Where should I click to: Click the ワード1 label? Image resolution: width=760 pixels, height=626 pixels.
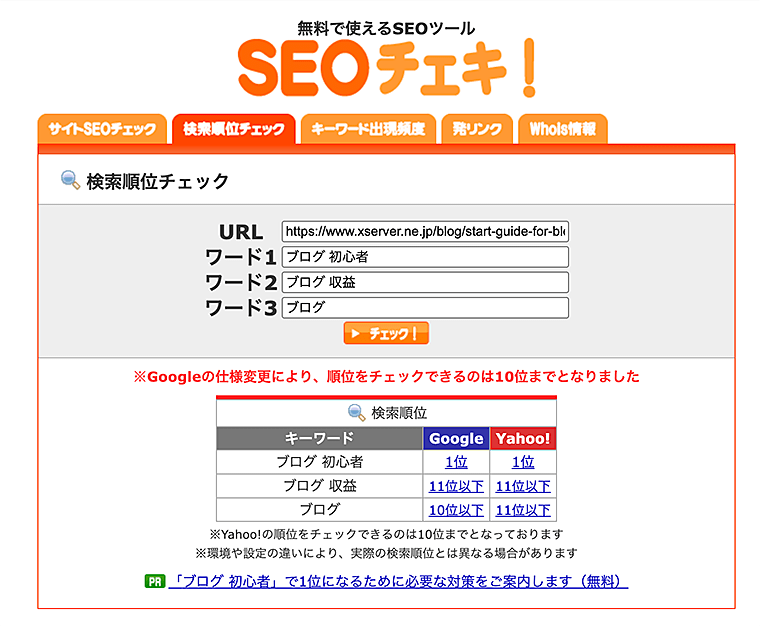coord(241,257)
